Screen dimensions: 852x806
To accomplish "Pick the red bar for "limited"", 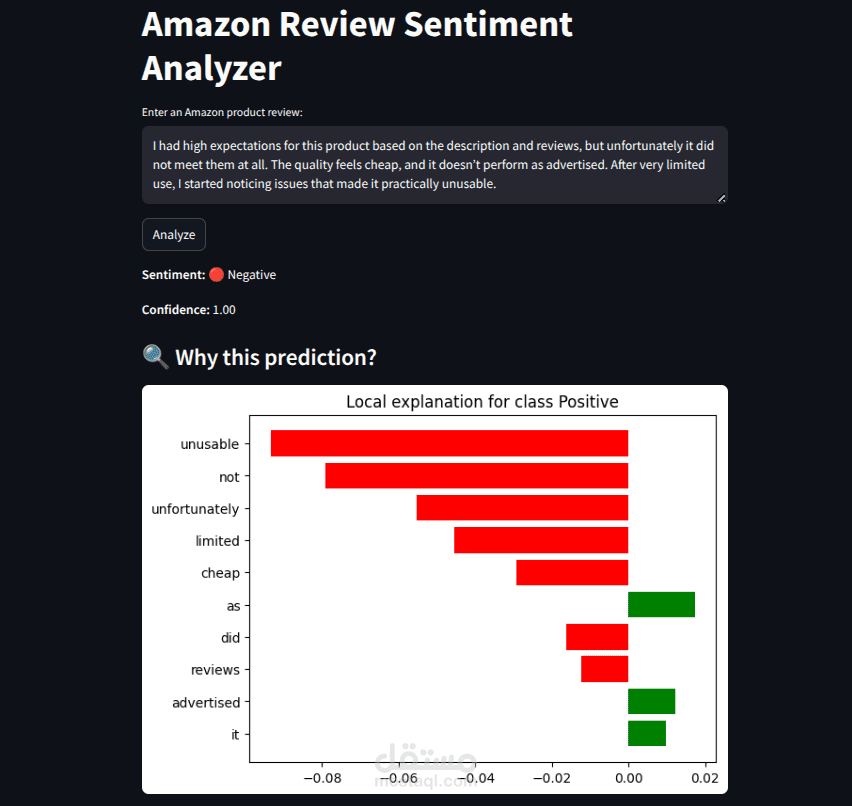I will 541,540.
